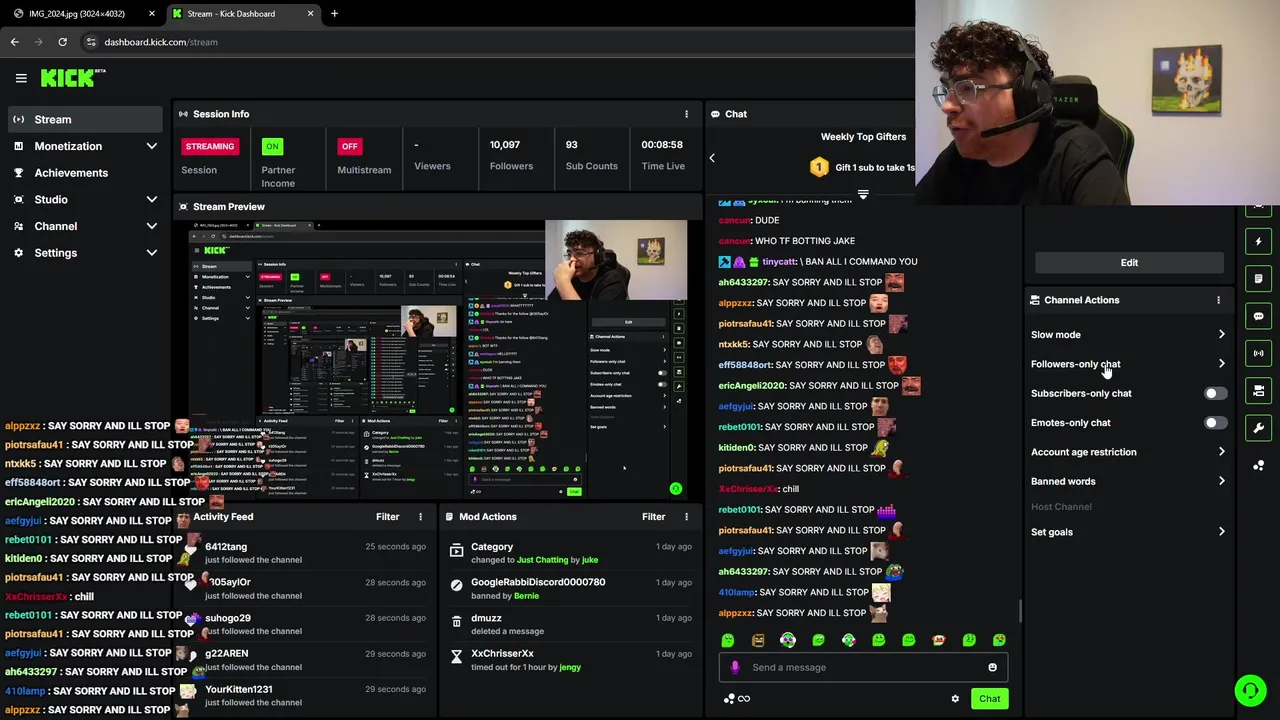
Task: Click the 10,097 Followers stat
Action: point(511,155)
